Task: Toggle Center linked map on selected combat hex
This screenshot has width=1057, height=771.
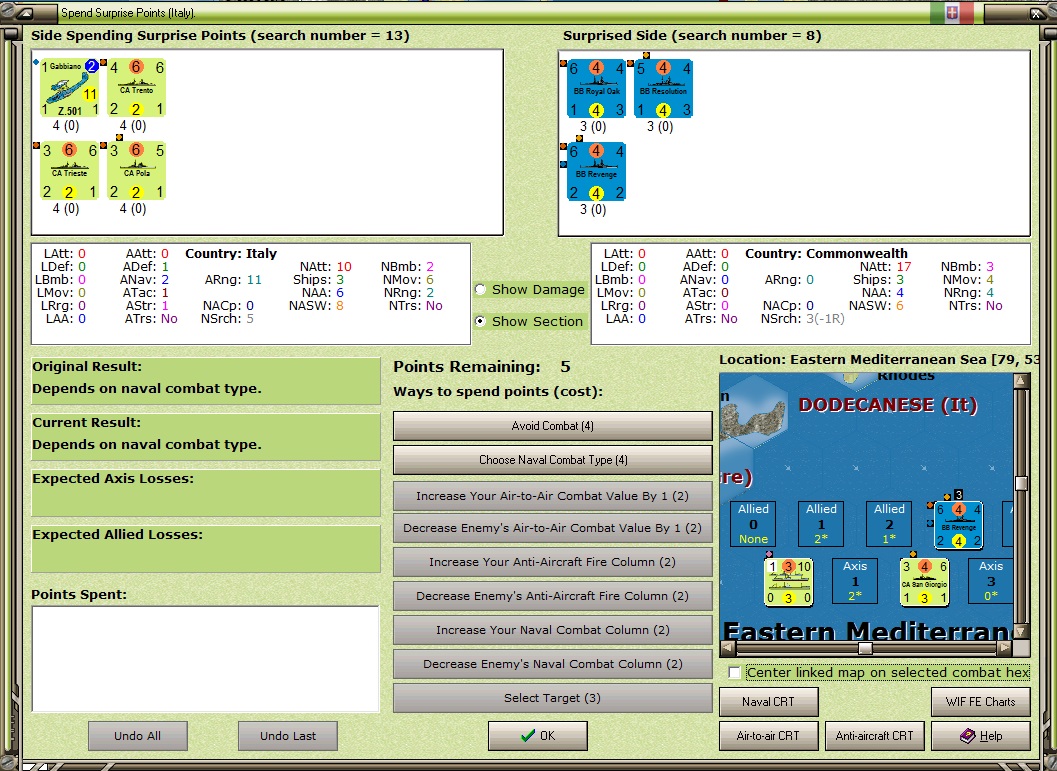Action: (x=735, y=673)
